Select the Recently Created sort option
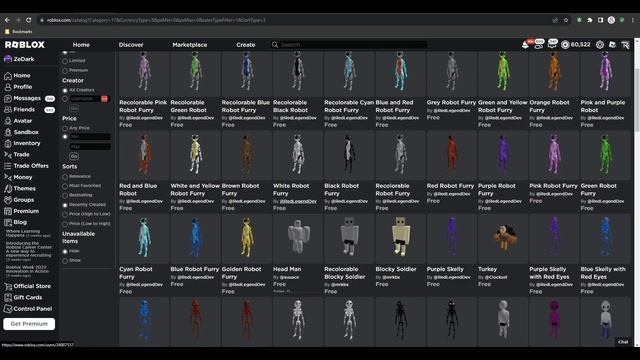This screenshot has width=640, height=360. click(x=65, y=205)
